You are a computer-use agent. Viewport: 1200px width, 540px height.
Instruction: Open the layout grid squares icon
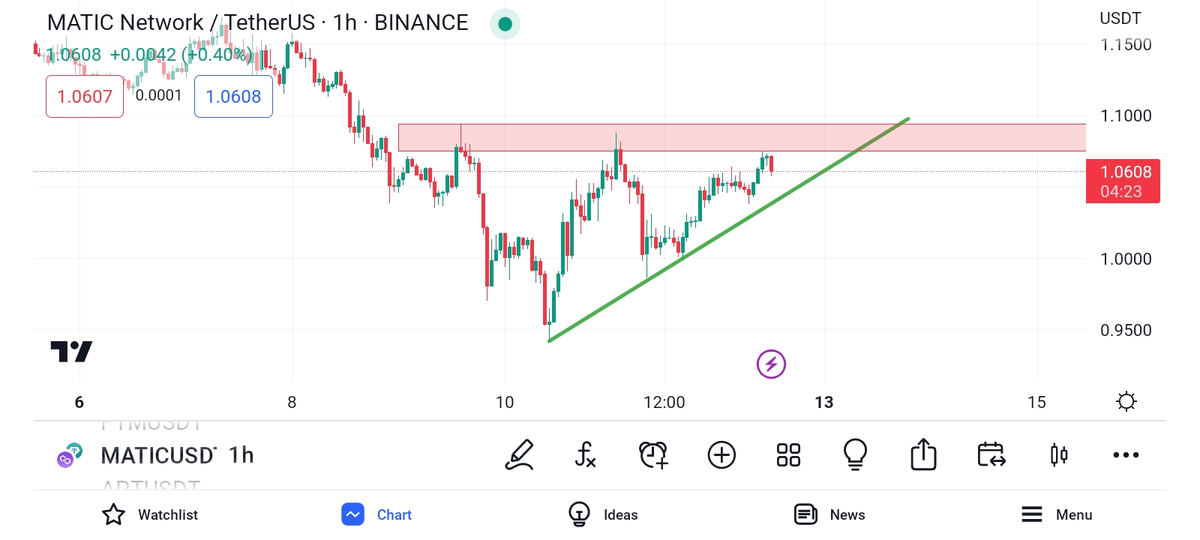coord(788,455)
